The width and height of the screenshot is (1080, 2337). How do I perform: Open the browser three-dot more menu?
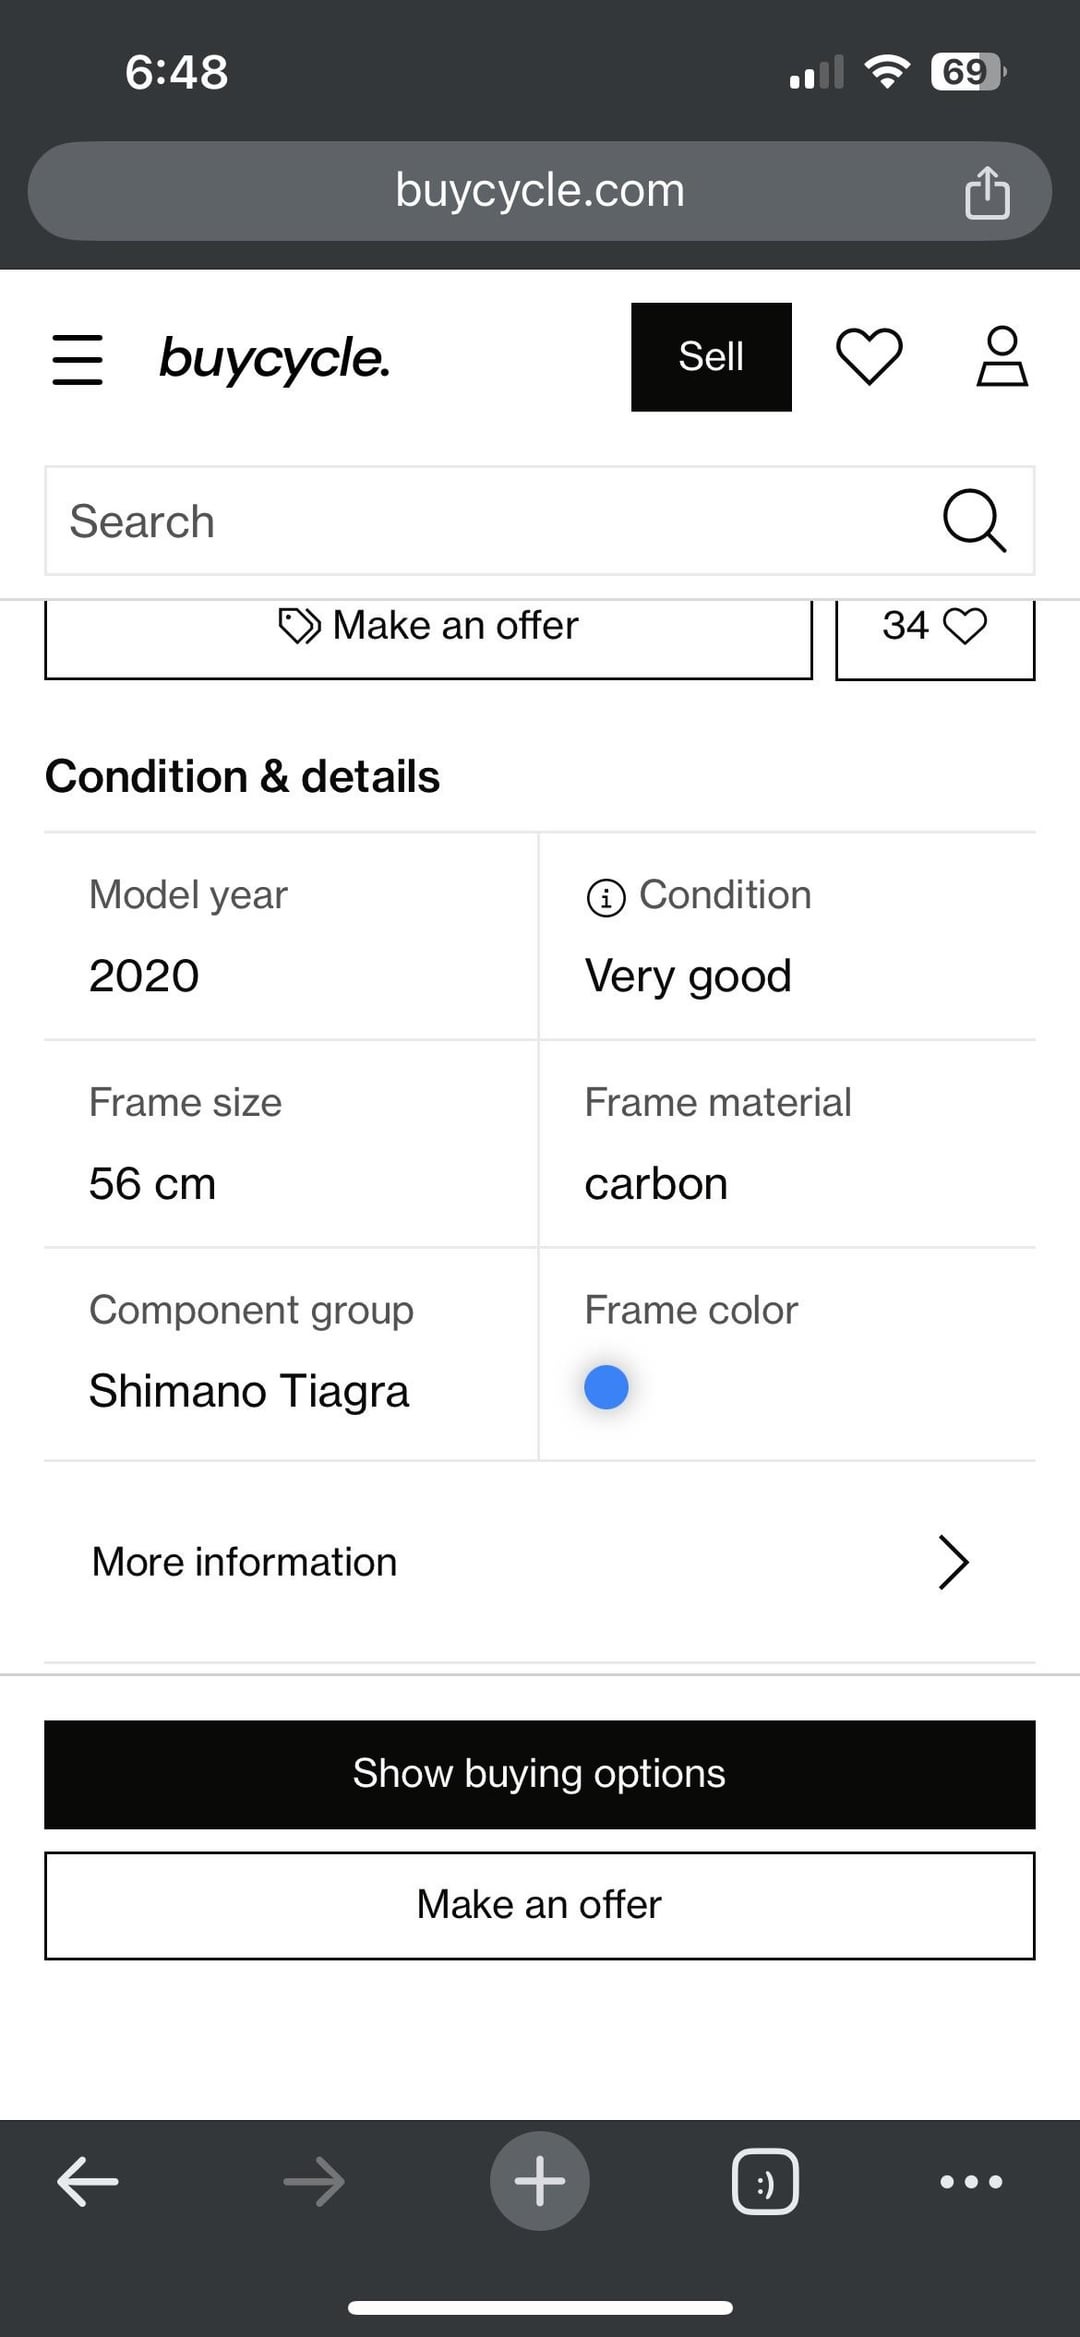click(971, 2181)
